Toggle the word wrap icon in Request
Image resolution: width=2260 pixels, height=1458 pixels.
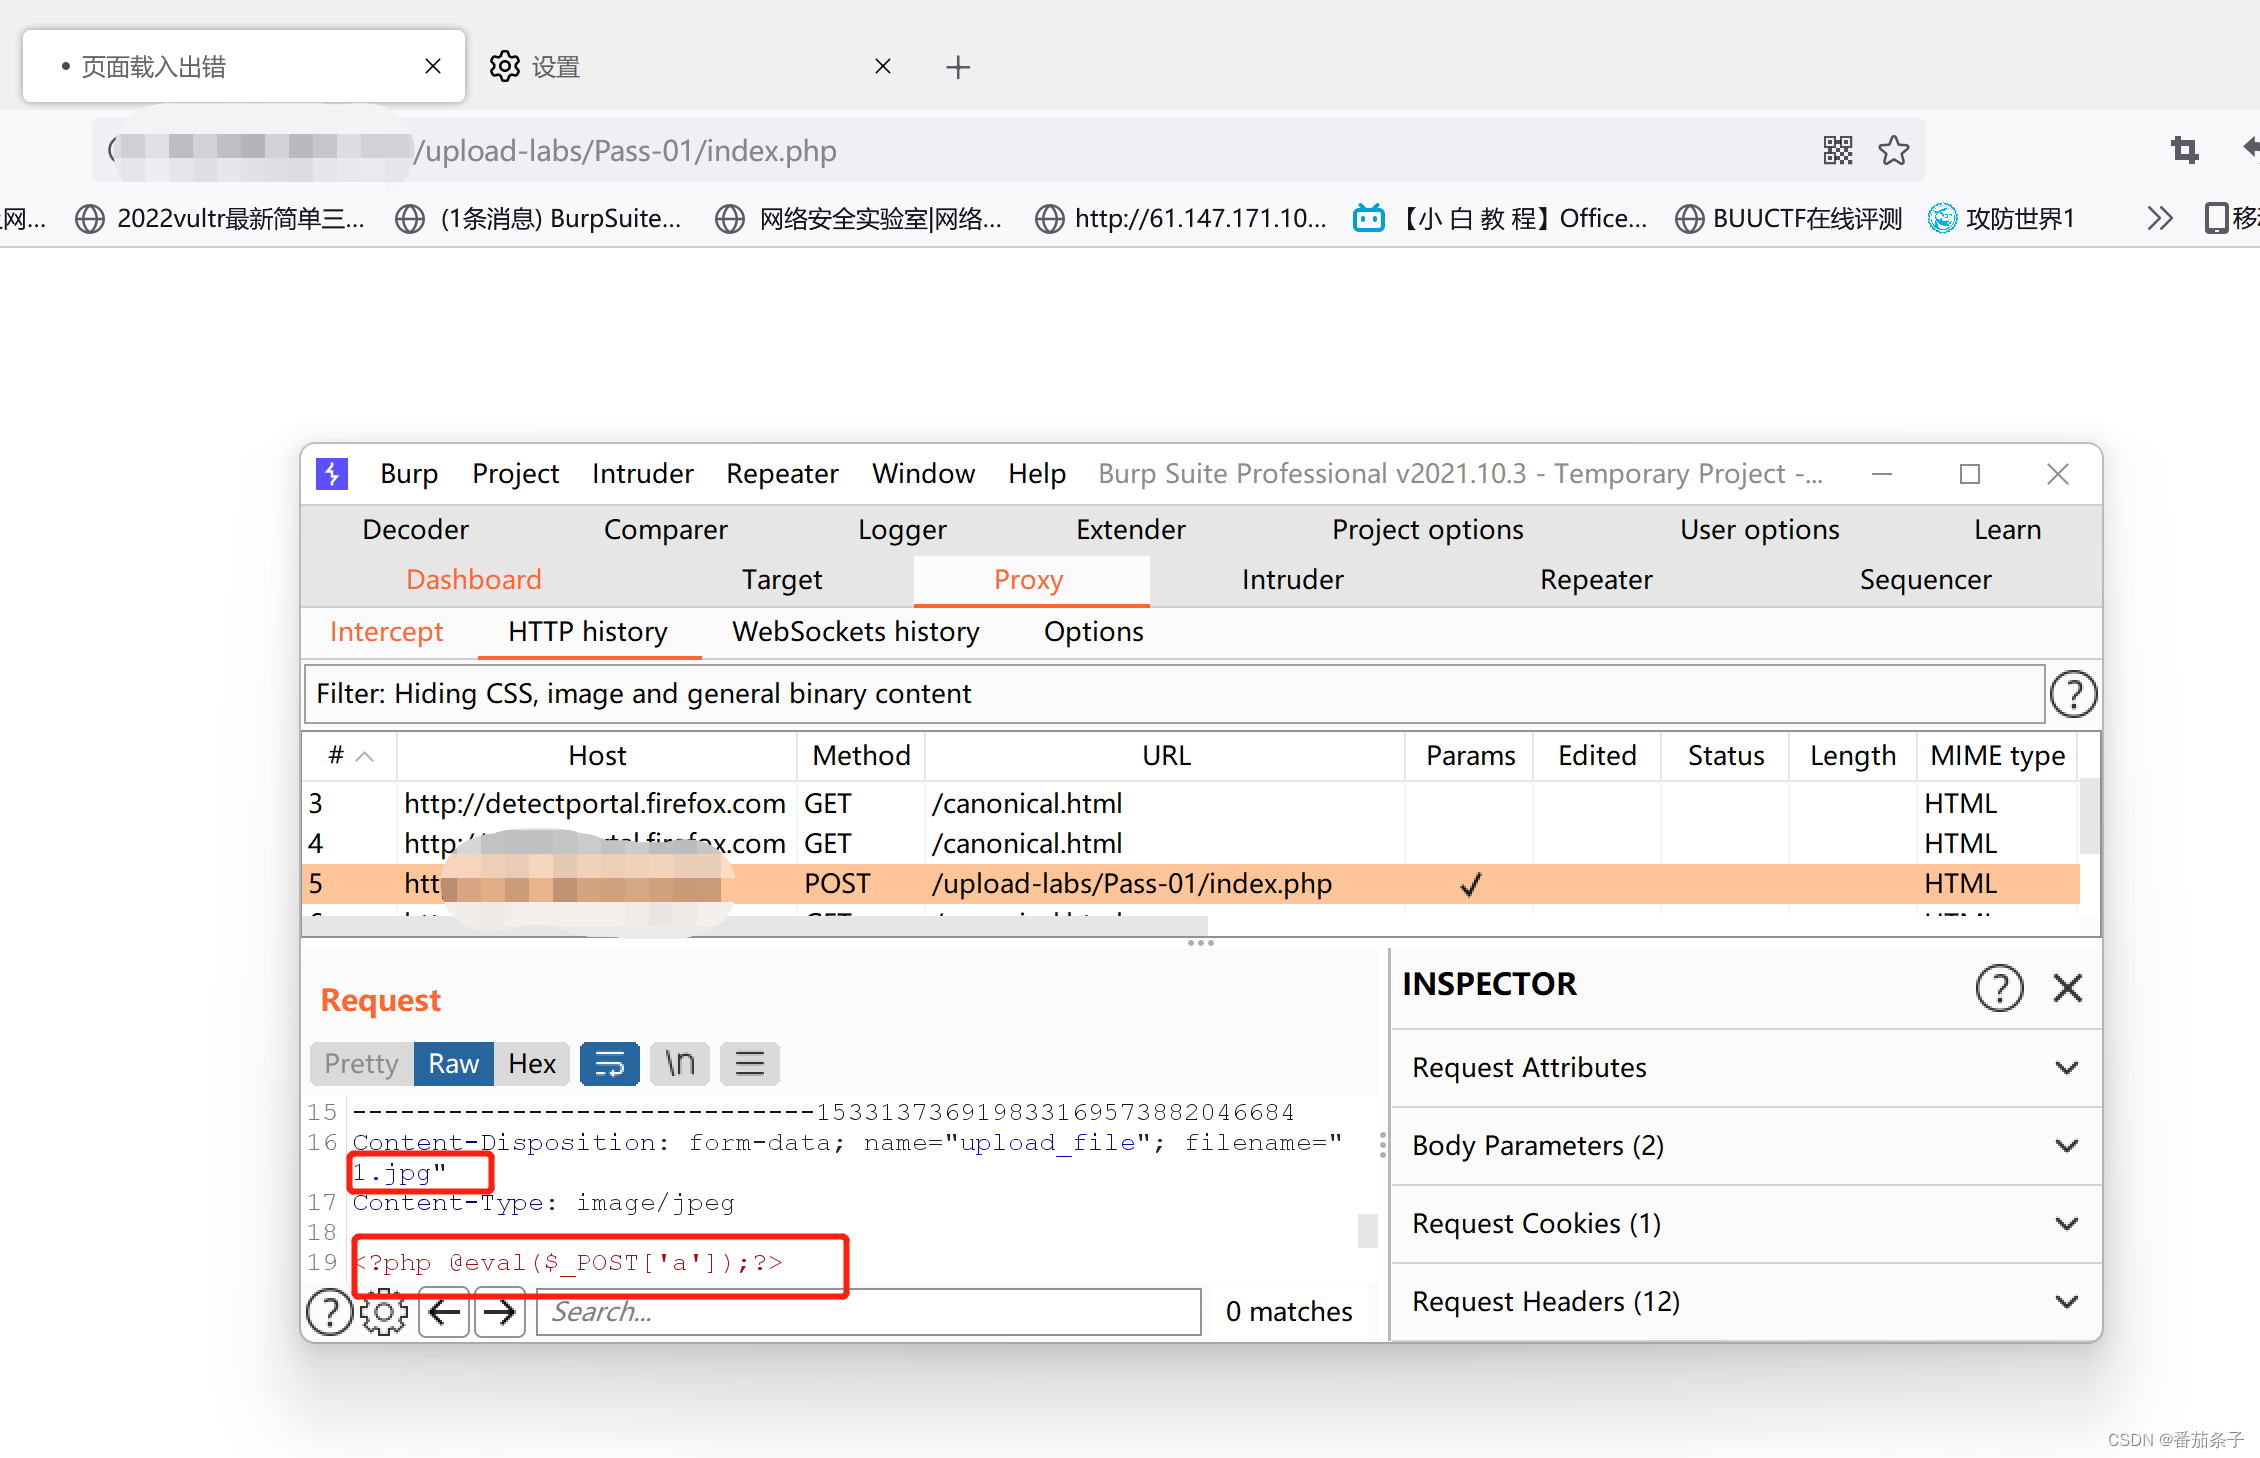(x=609, y=1063)
